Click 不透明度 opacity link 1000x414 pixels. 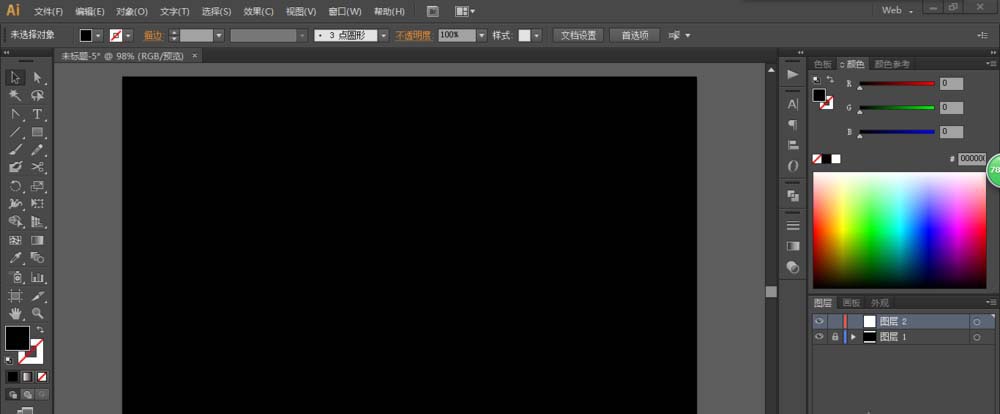tap(413, 36)
